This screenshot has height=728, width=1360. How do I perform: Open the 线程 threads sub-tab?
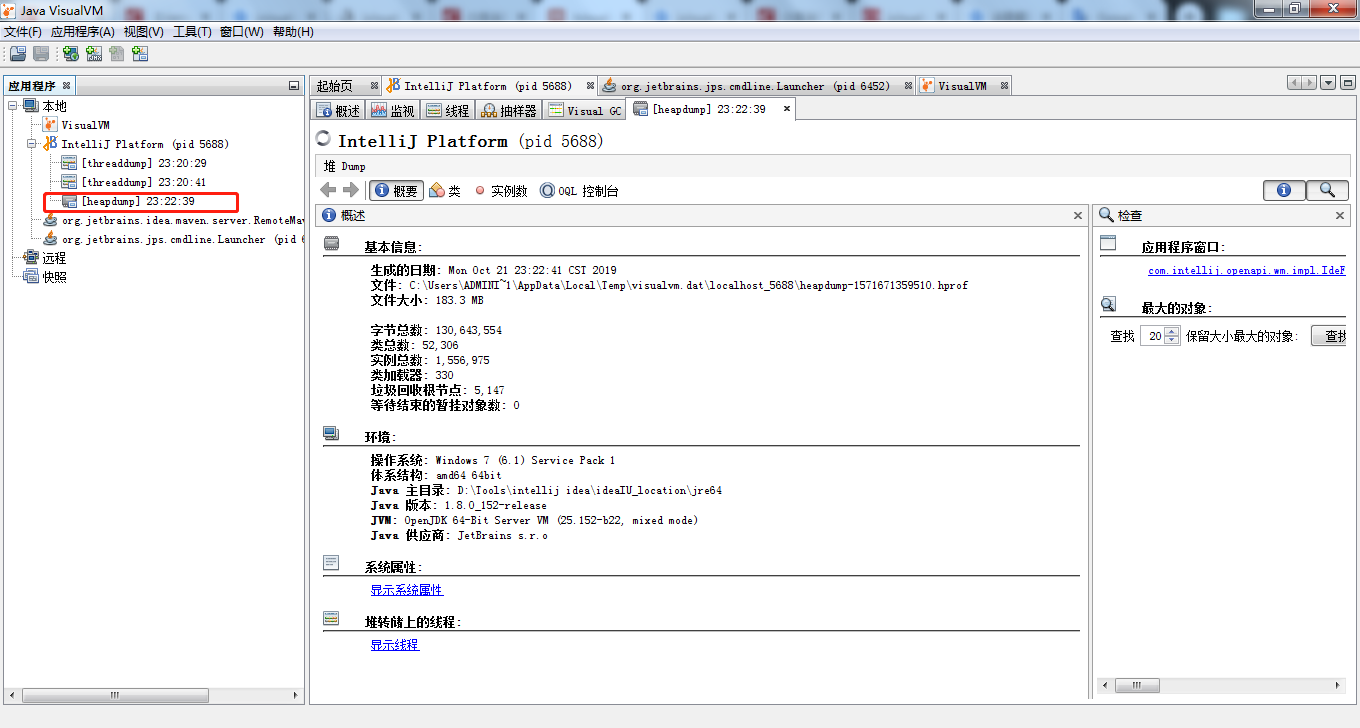coord(447,110)
